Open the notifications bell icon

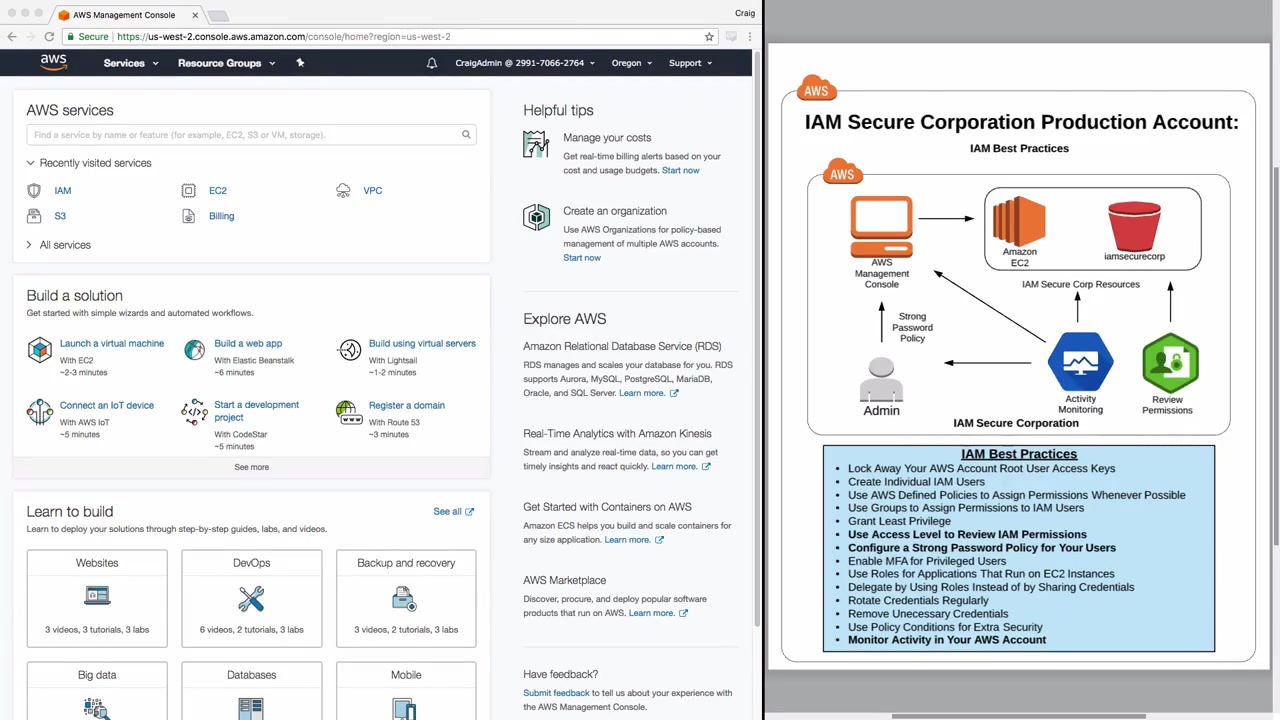pyautogui.click(x=432, y=63)
